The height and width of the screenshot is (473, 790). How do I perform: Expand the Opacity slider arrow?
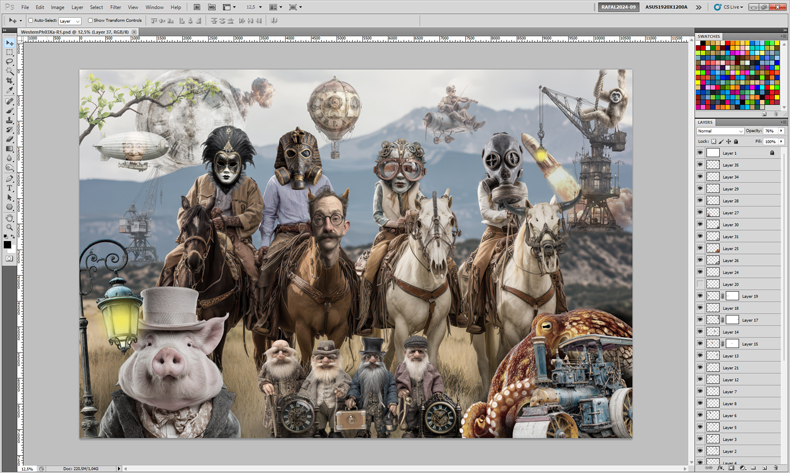pyautogui.click(x=781, y=131)
